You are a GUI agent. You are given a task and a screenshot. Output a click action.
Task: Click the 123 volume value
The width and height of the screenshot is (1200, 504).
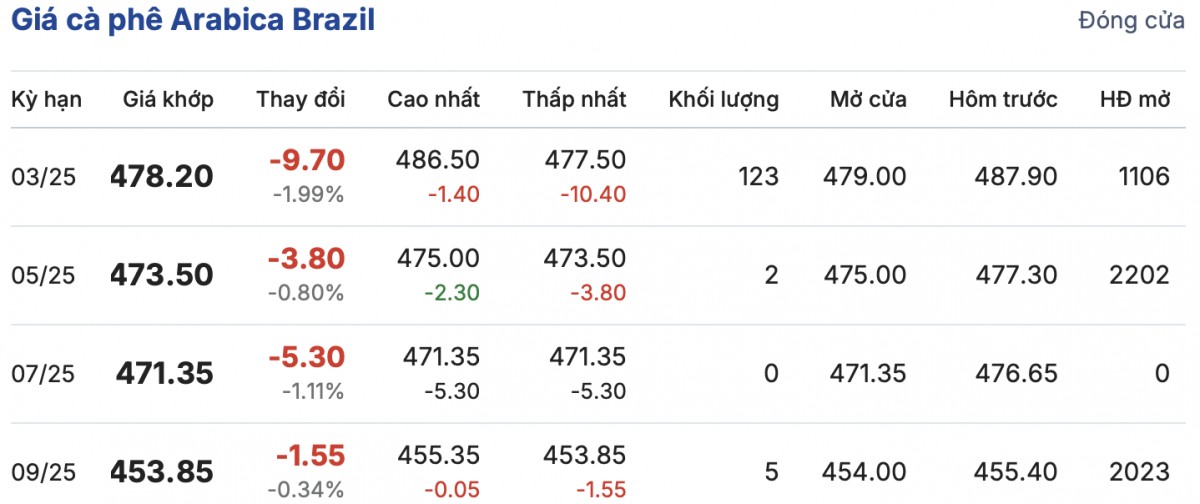coord(759,177)
